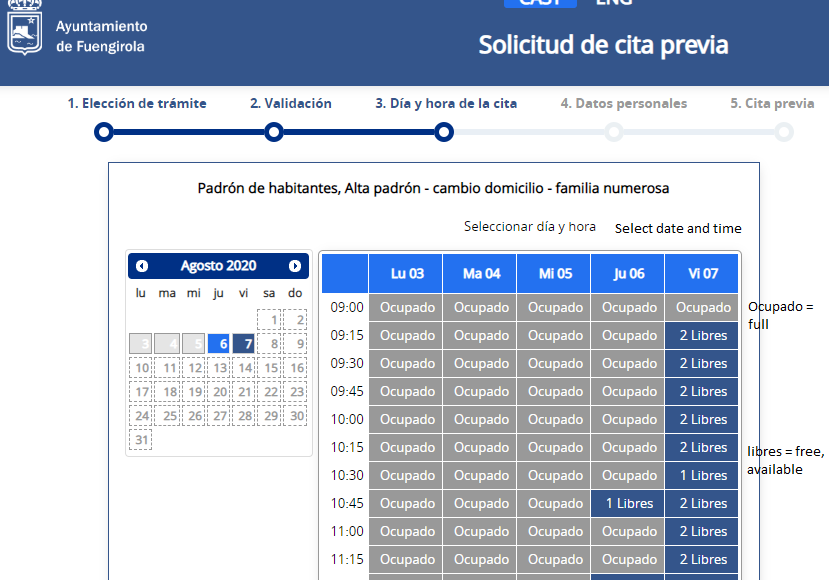Switch language to ENG

pos(614,3)
